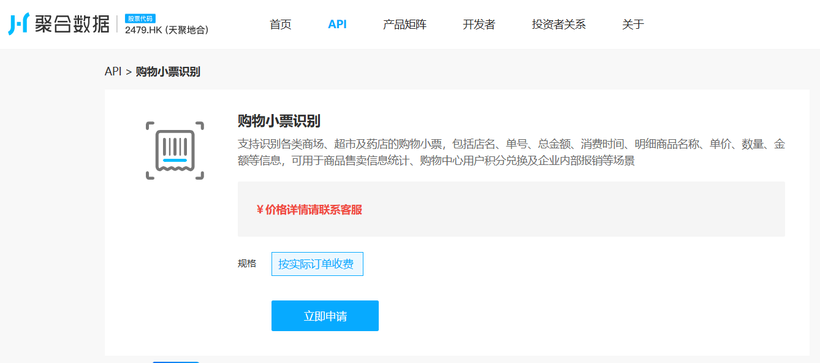Click the 聚合数据 logo text
This screenshot has height=363, width=820.
[72, 24]
